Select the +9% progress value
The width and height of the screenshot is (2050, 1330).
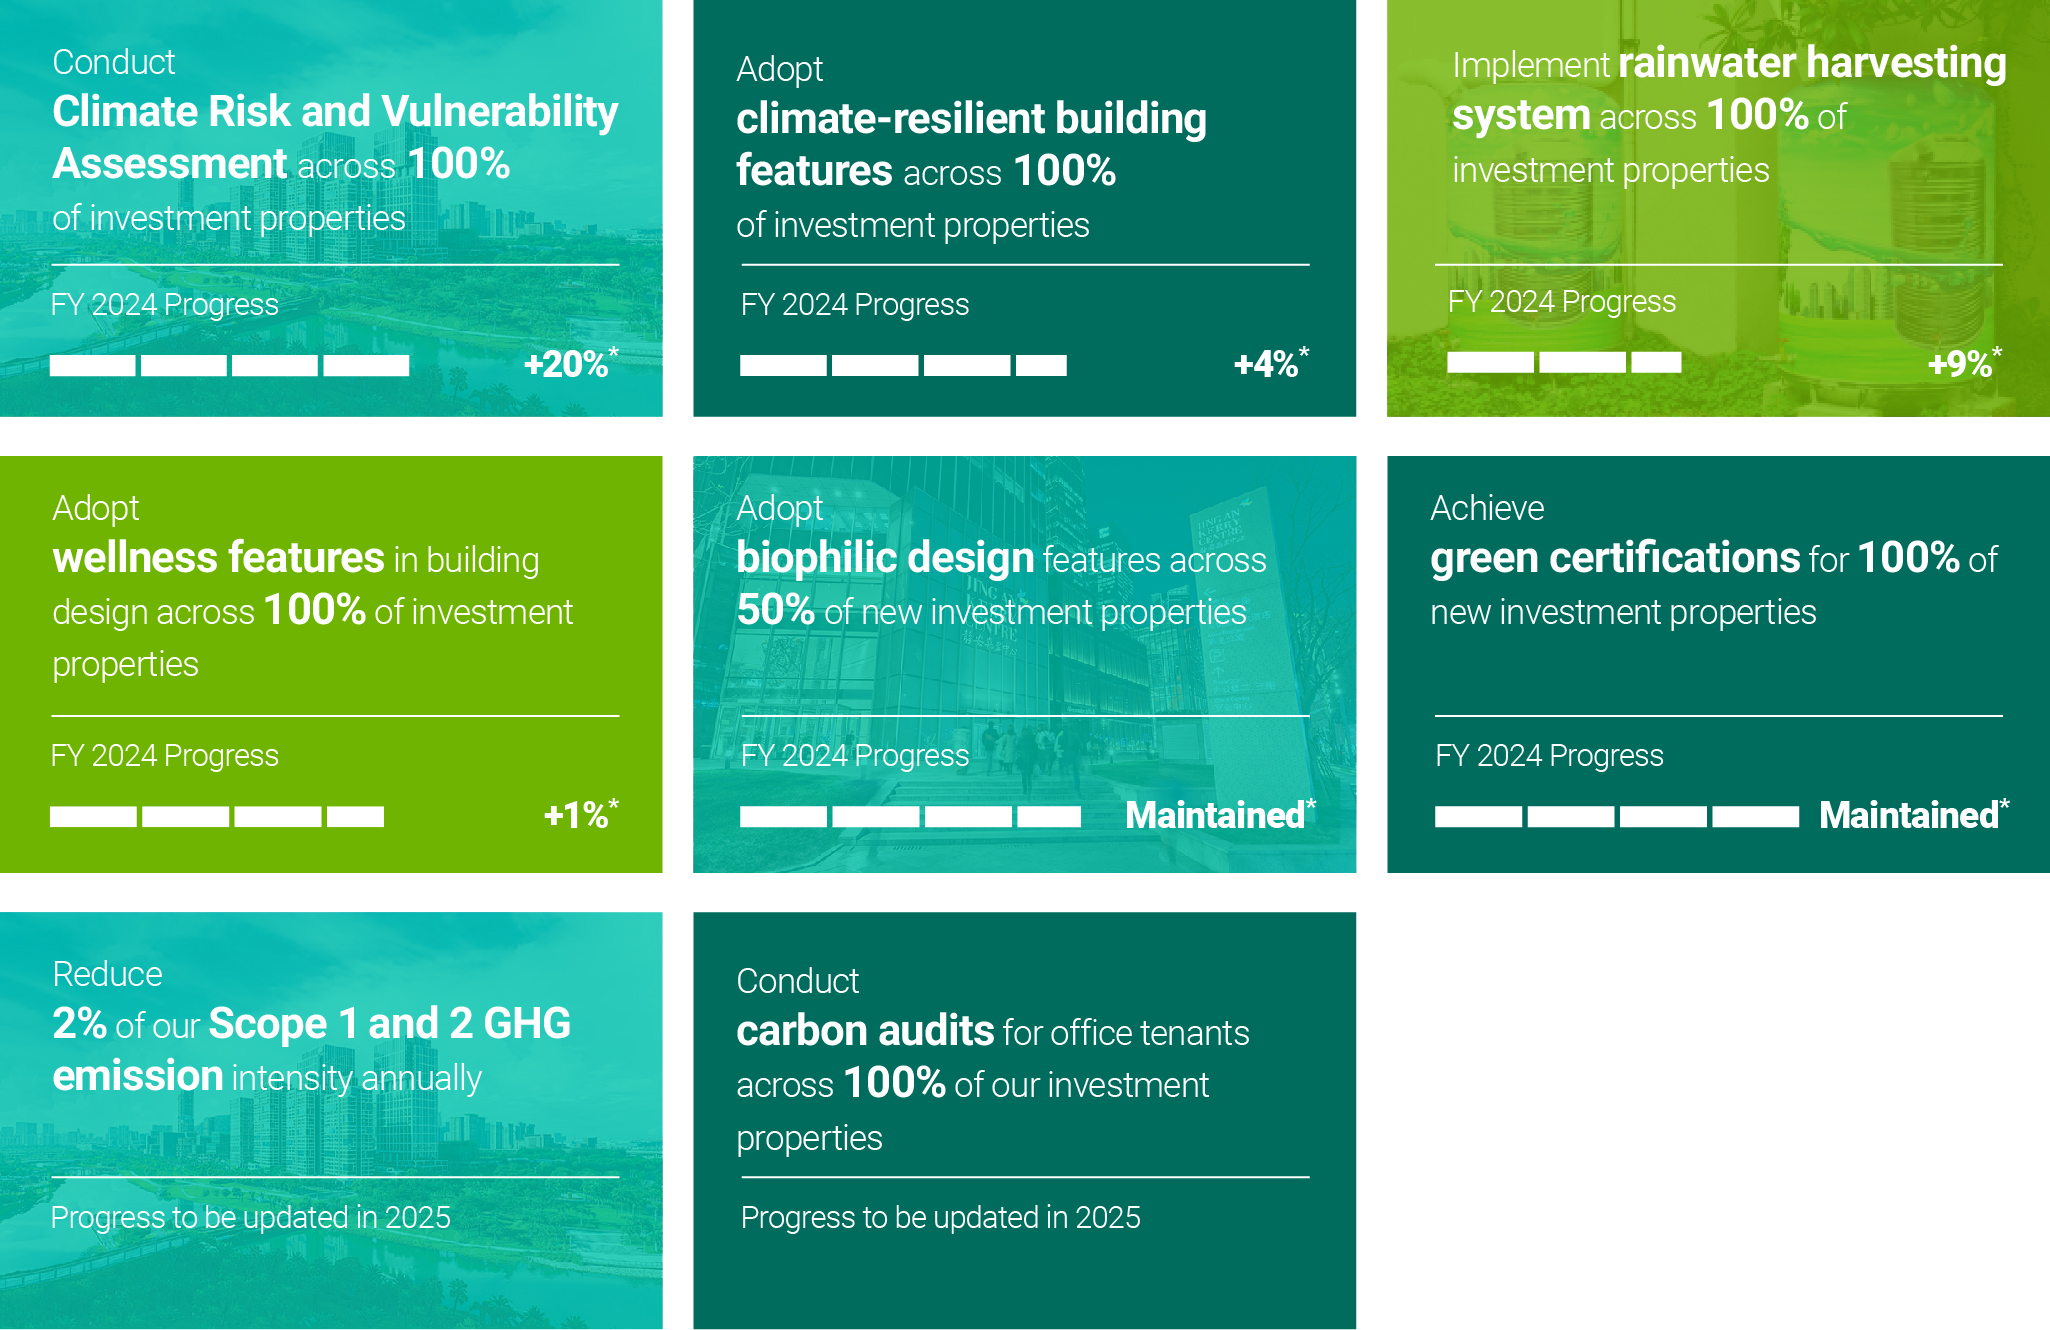1964,363
